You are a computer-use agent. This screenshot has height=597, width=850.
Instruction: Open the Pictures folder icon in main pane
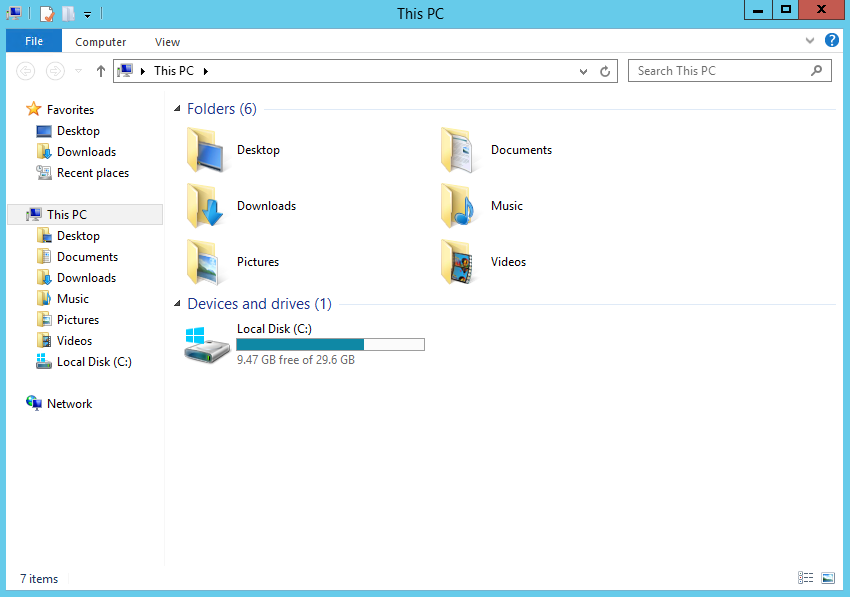click(205, 262)
